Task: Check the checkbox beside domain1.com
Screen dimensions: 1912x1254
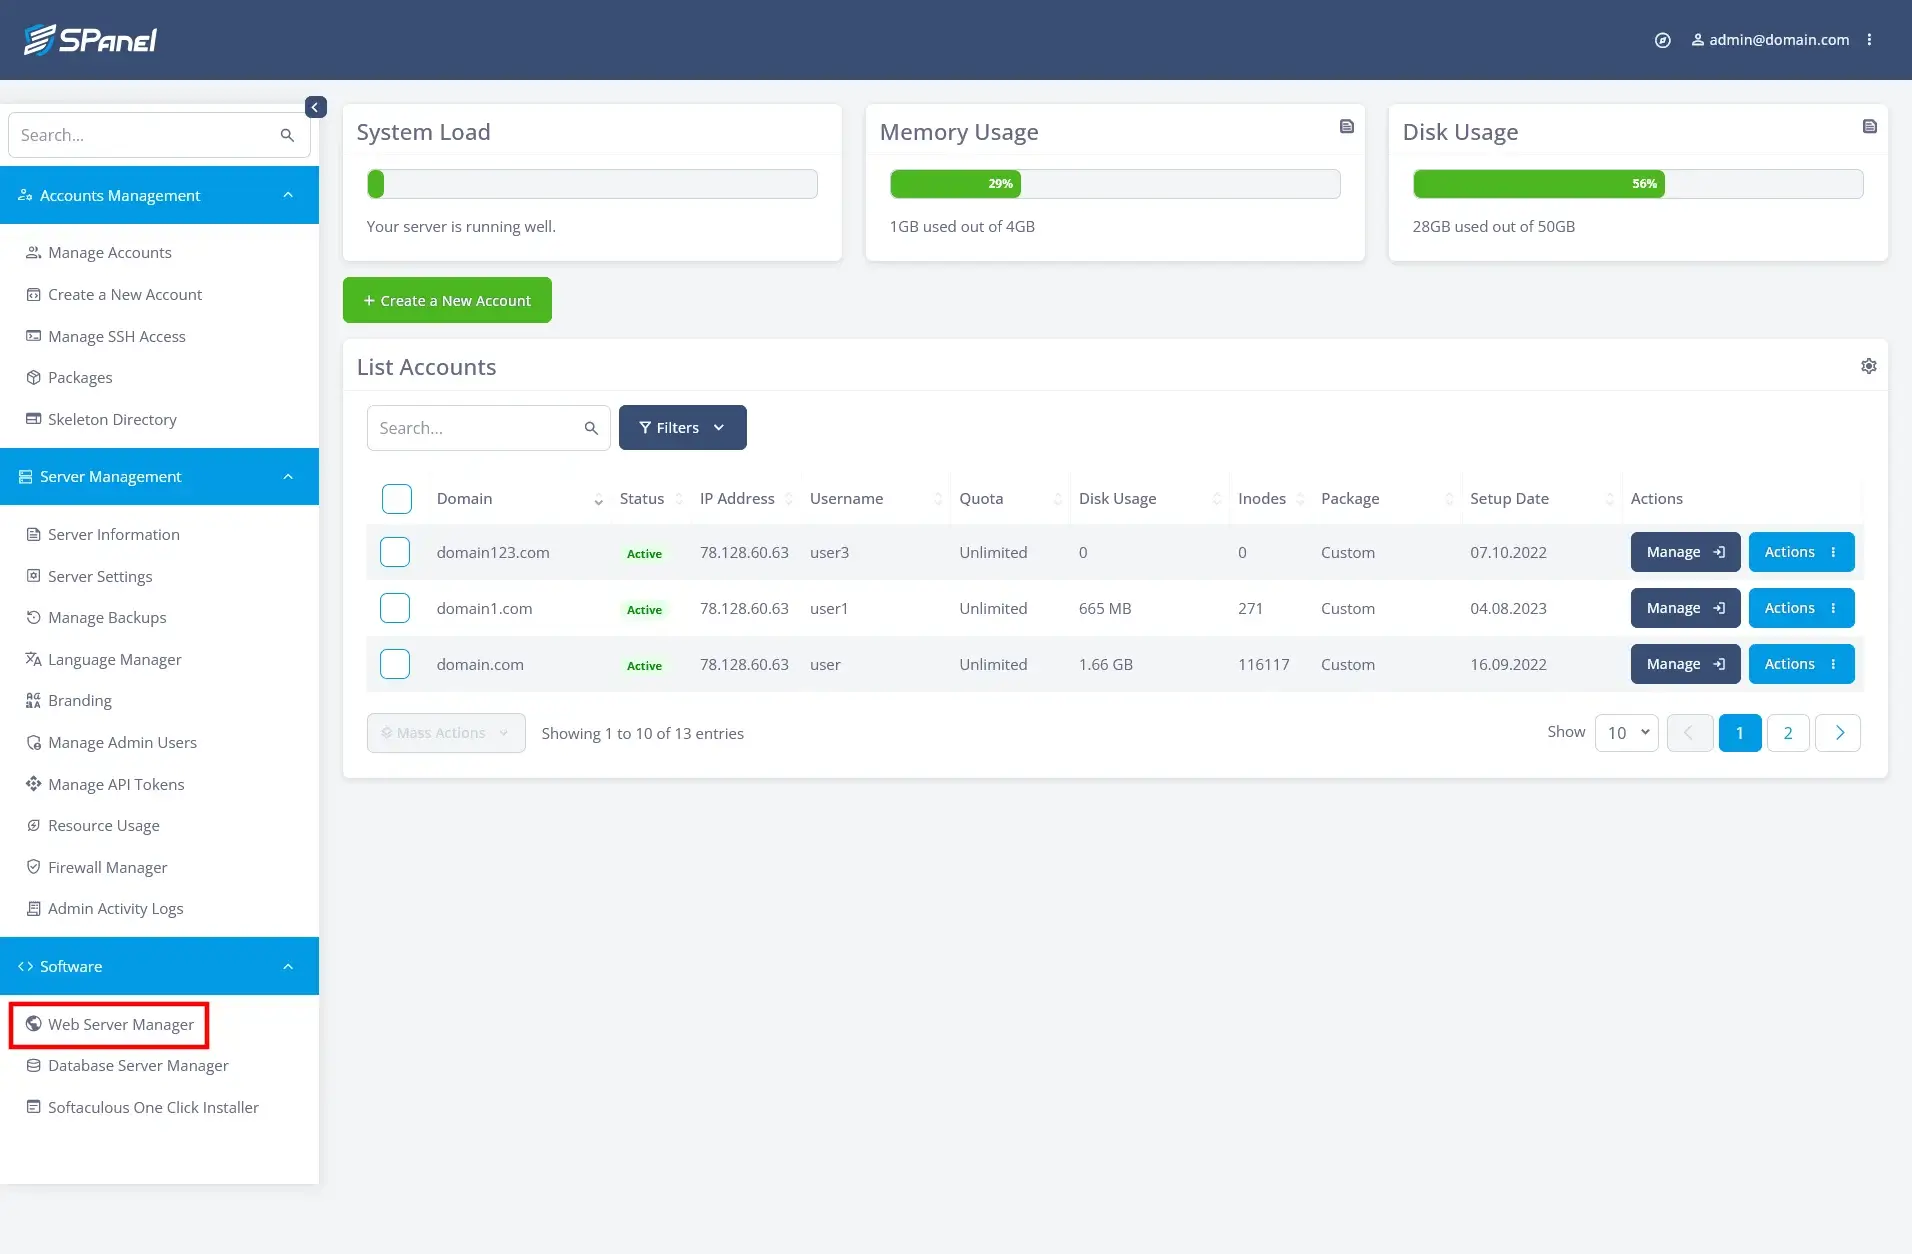Action: (x=394, y=607)
